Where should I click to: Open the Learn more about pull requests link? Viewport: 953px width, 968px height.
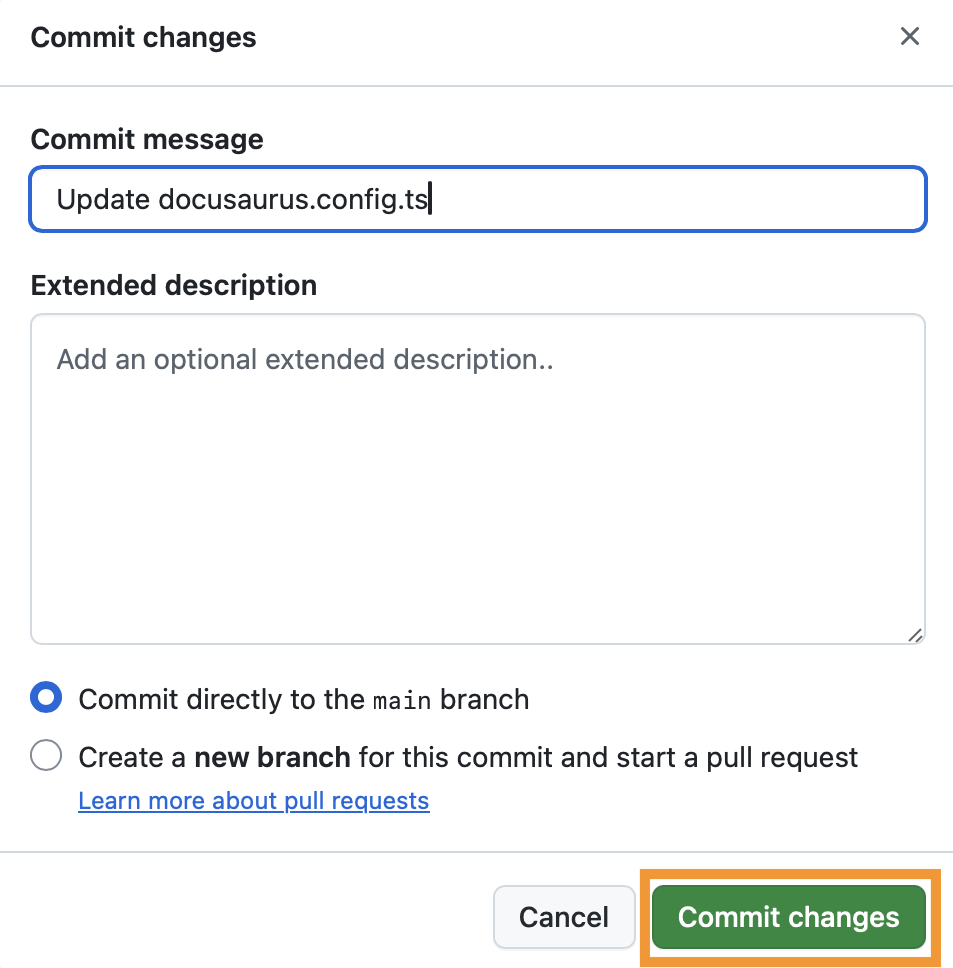click(254, 801)
